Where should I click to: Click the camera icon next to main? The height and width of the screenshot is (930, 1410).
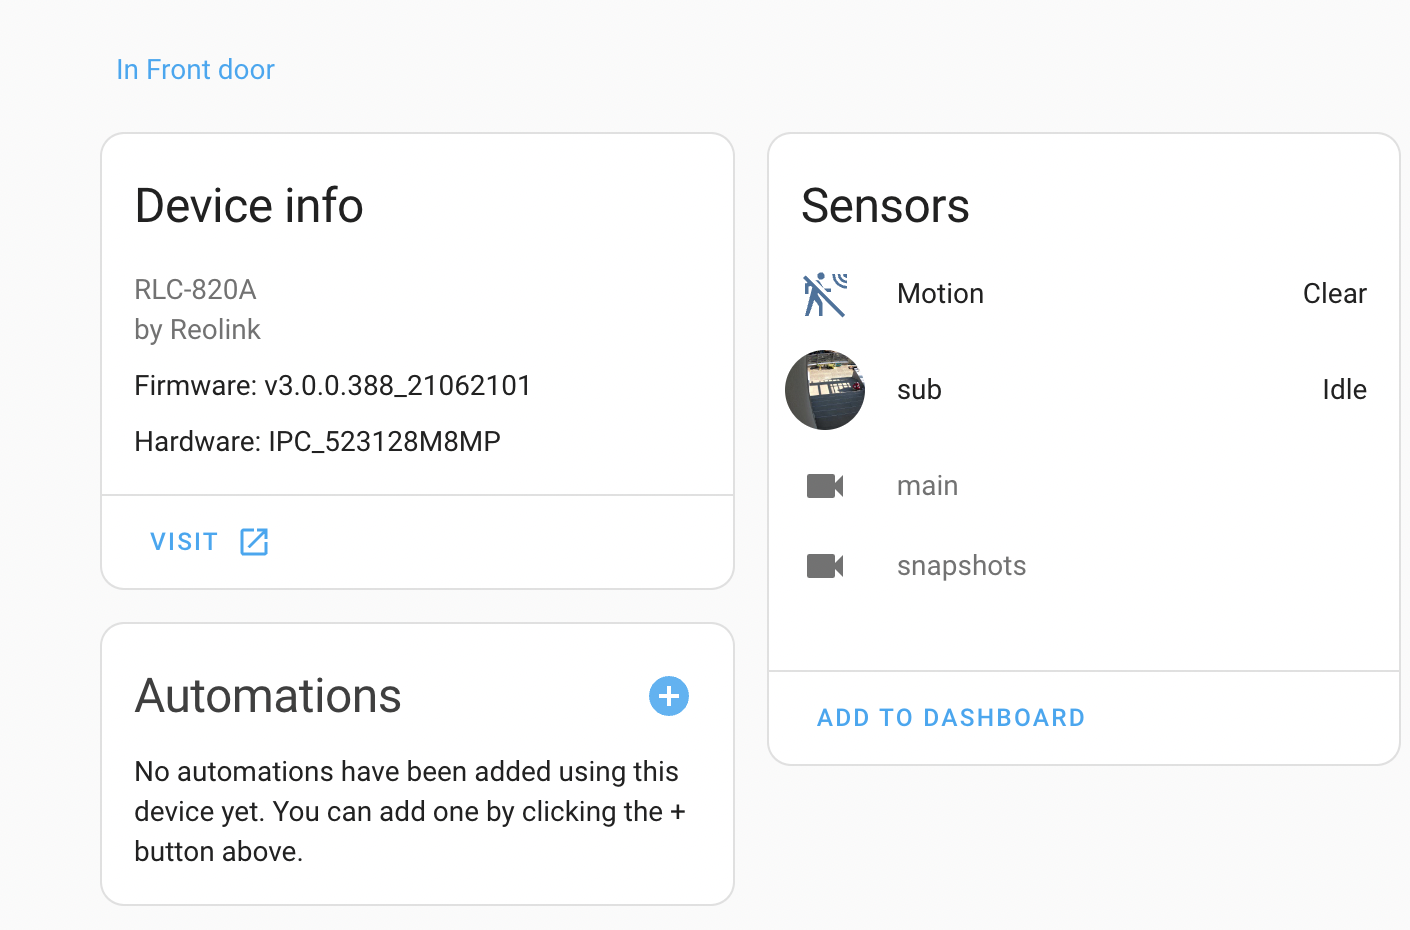(824, 486)
